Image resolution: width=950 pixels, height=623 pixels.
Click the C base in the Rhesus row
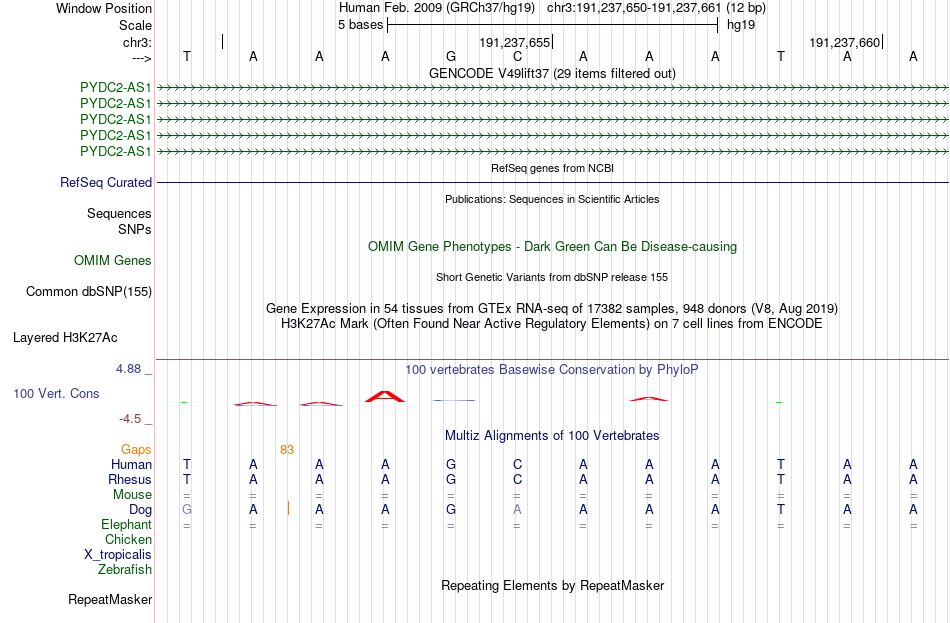pyautogui.click(x=517, y=479)
